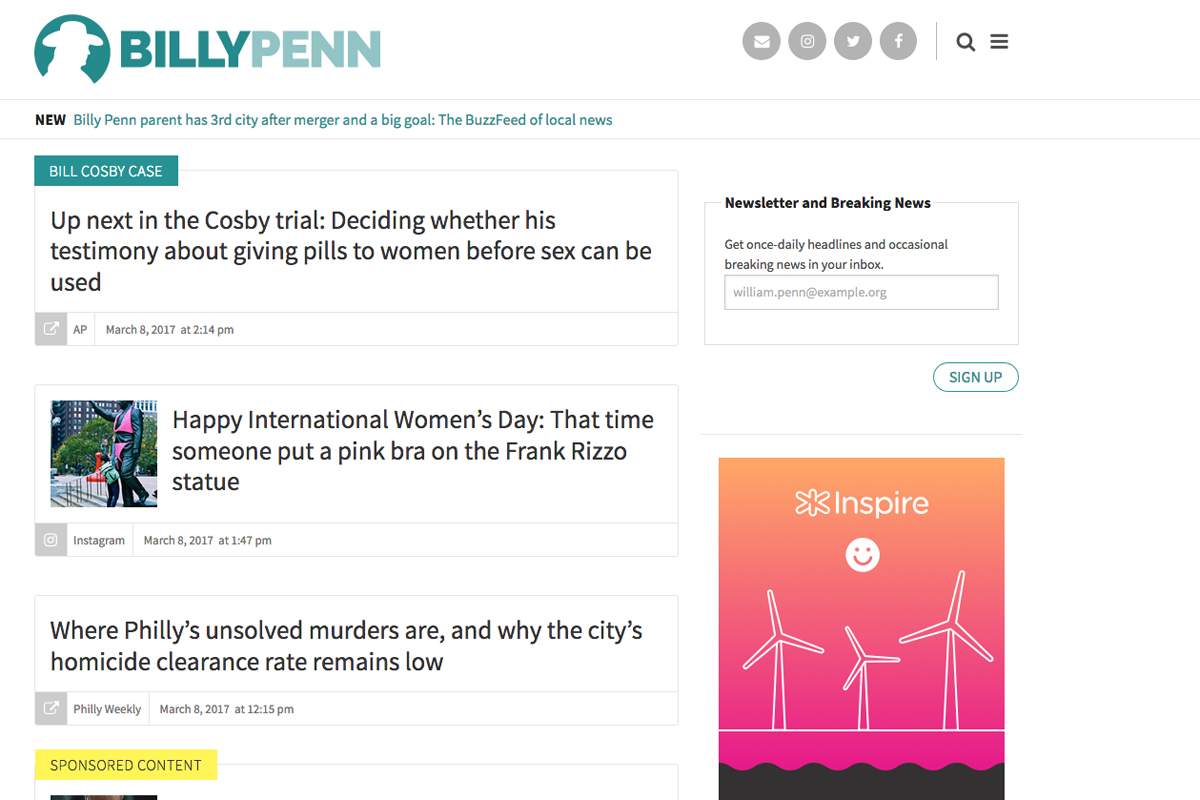Read the Cosby trial testimony headline
This screenshot has width=1200, height=800.
(351, 251)
